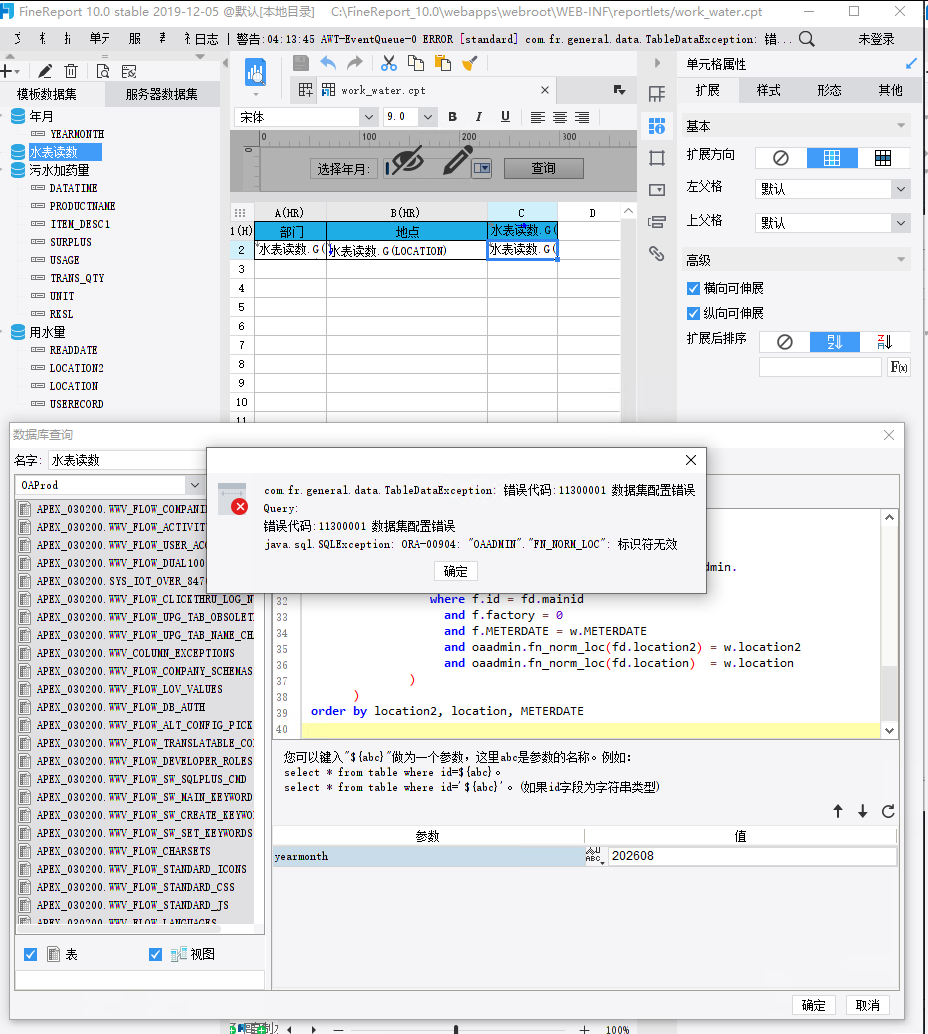Open the 宋体 font family dropdown

(369, 117)
